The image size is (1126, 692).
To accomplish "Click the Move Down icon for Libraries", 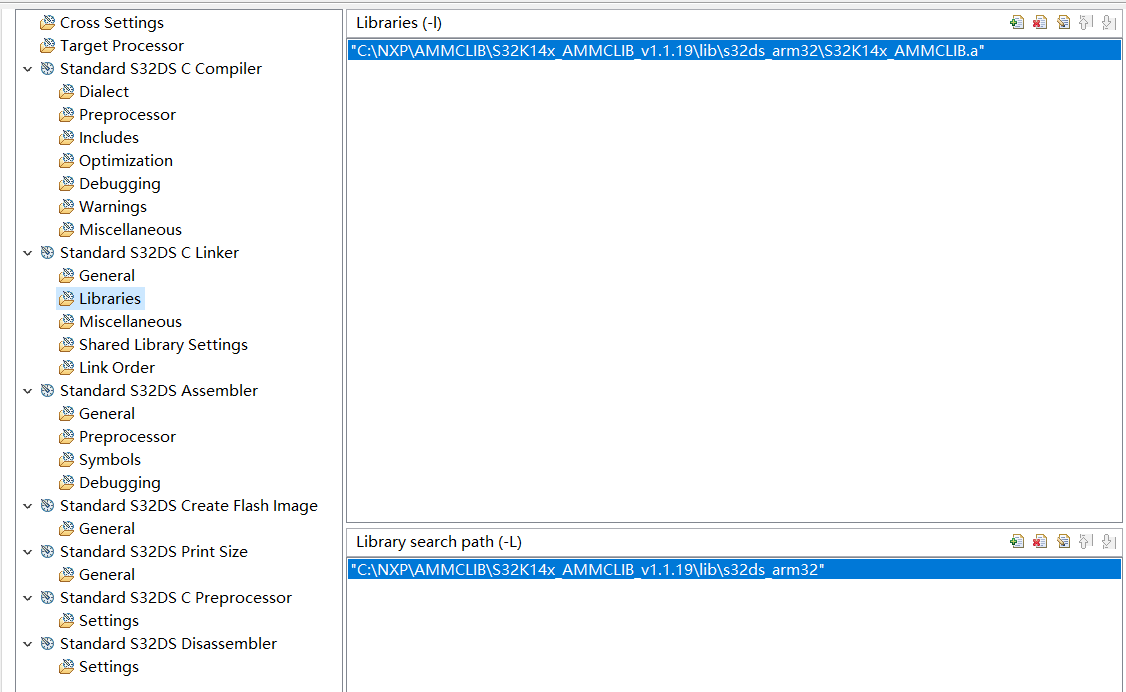I will (1108, 22).
